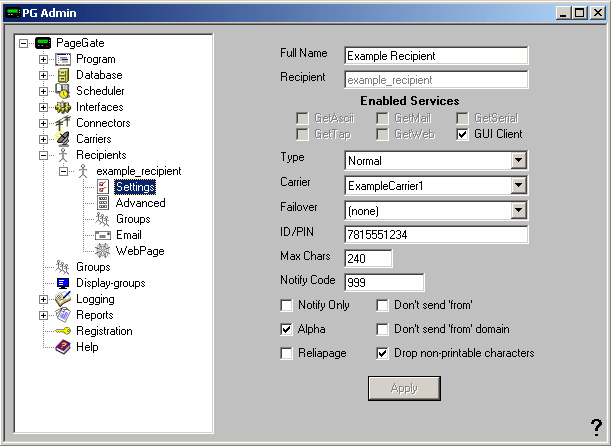The height and width of the screenshot is (446, 611).
Task: Toggle Drop non-printable characters checkbox
Action: [382, 354]
